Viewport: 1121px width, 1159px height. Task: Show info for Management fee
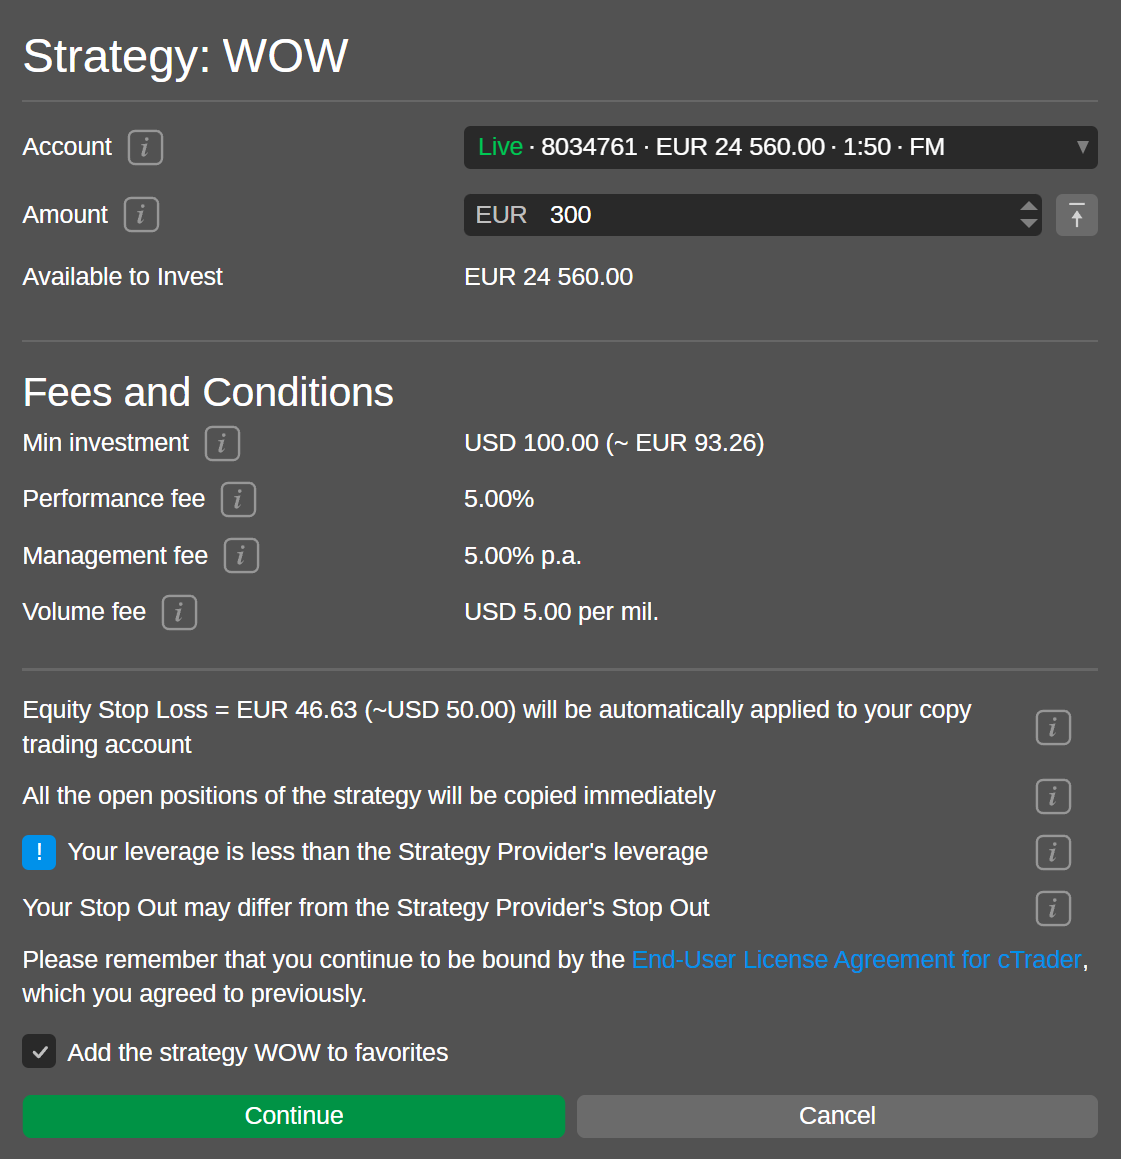pyautogui.click(x=241, y=556)
